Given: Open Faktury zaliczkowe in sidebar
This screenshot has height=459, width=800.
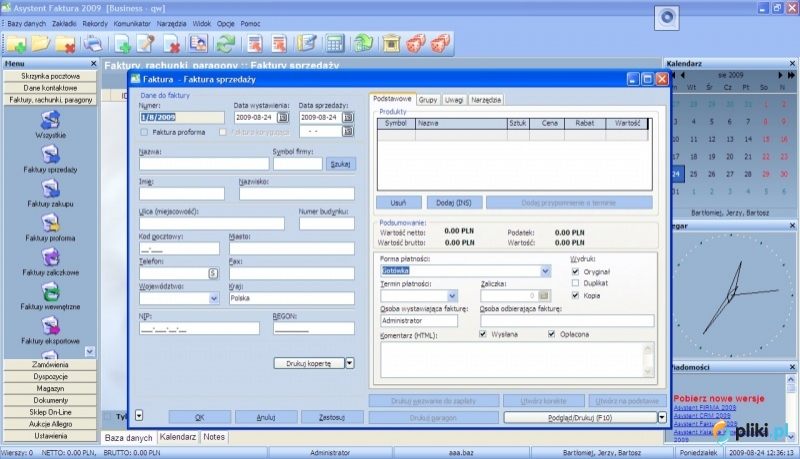Looking at the screenshot, I should [x=50, y=262].
